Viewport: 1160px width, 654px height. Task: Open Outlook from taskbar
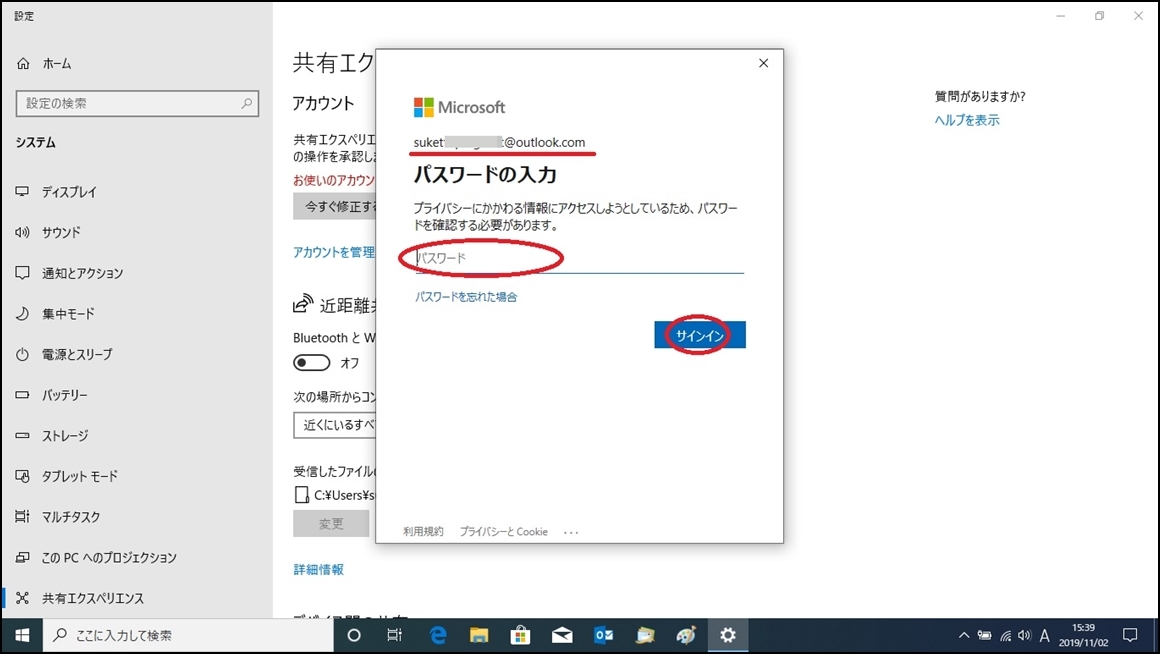coord(604,636)
